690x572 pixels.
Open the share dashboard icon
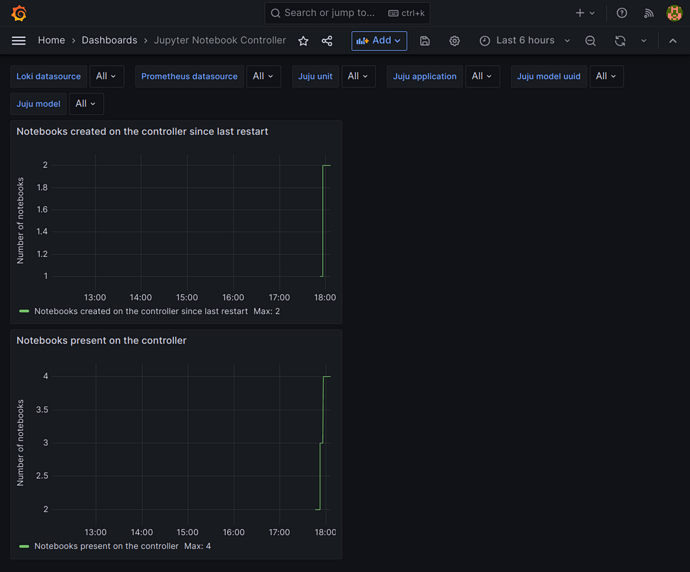[x=327, y=41]
